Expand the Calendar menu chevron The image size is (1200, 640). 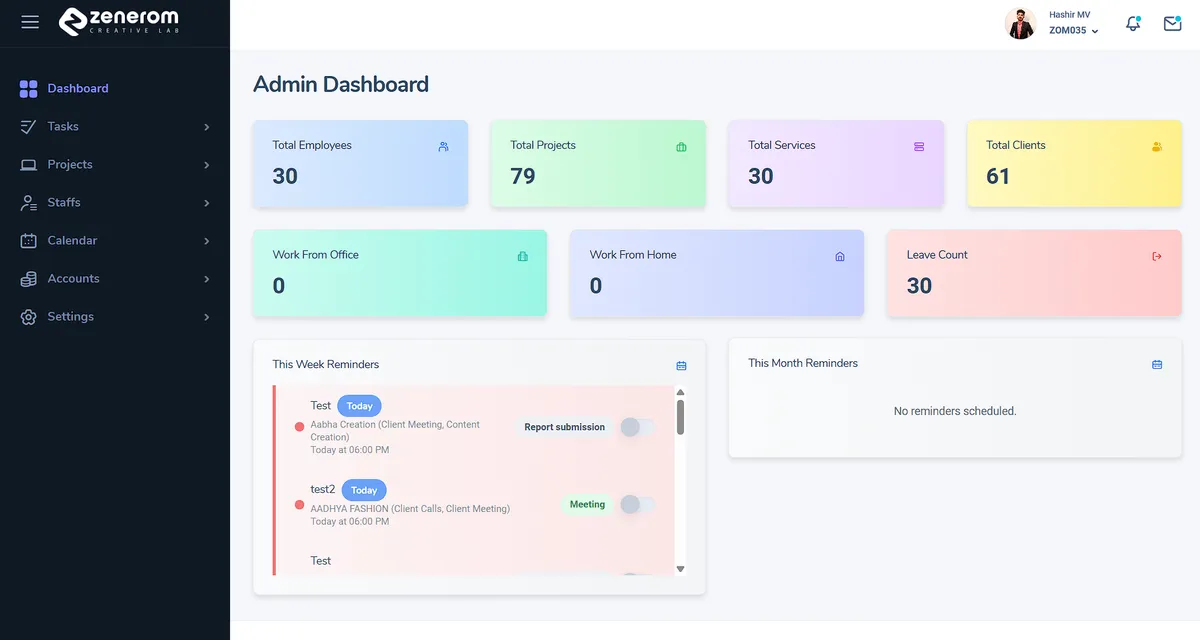(x=207, y=241)
